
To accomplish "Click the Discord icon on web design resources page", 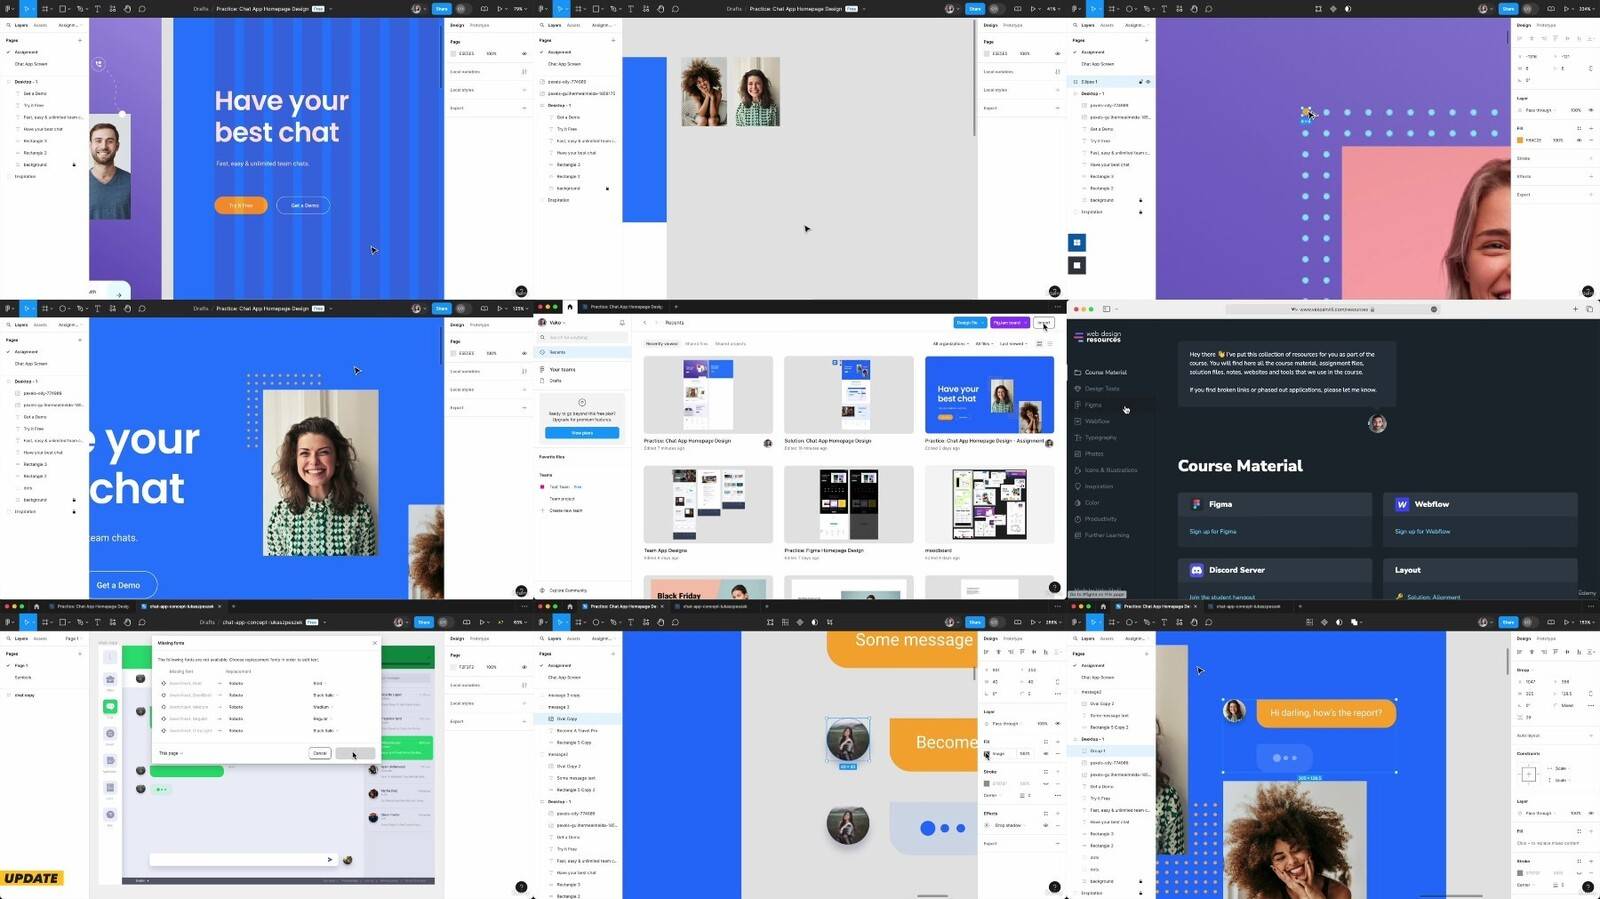I will tap(1196, 570).
